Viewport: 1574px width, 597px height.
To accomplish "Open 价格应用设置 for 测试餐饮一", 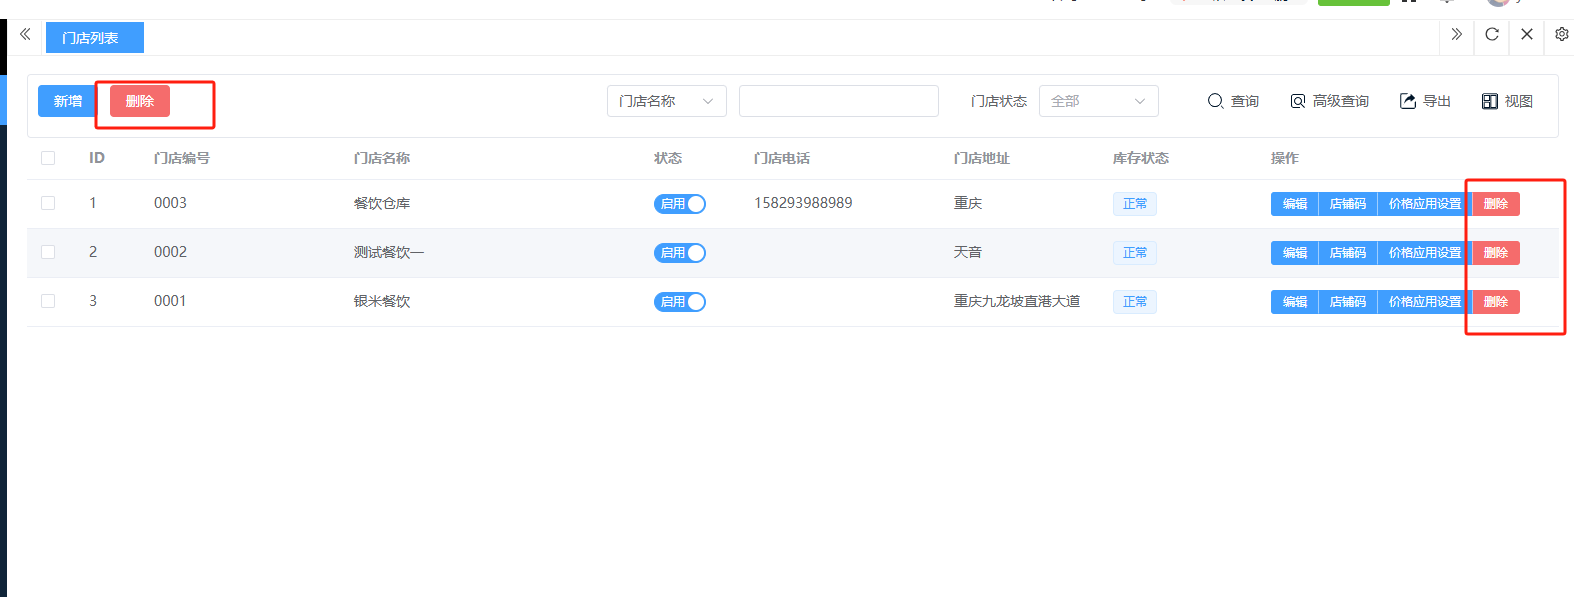I will 1424,253.
